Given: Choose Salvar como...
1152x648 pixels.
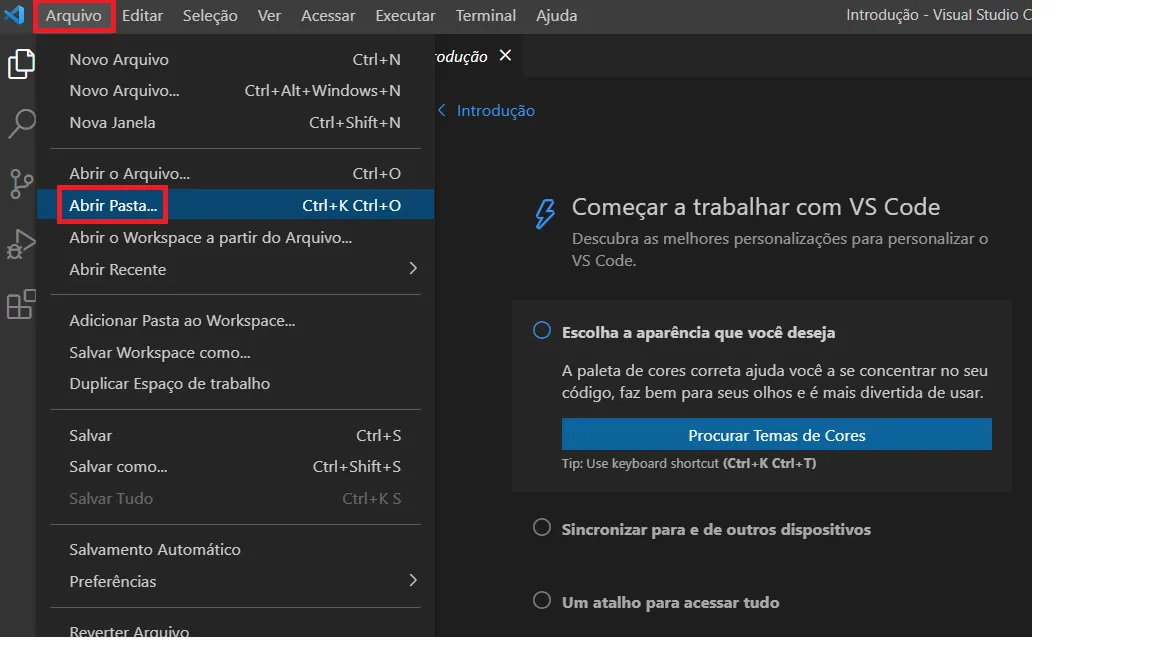Looking at the screenshot, I should coord(235,467).
